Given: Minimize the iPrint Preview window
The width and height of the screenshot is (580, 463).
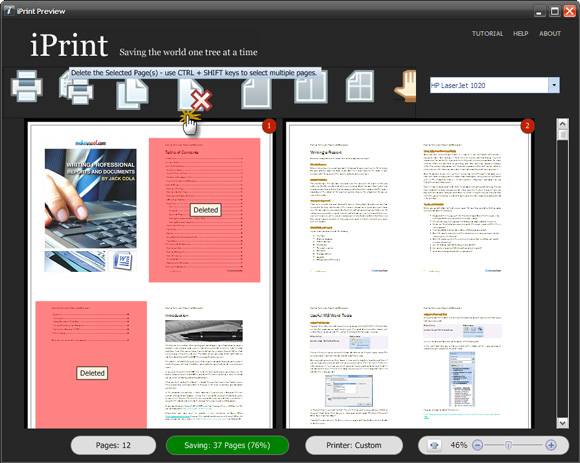Looking at the screenshot, I should [540, 11].
